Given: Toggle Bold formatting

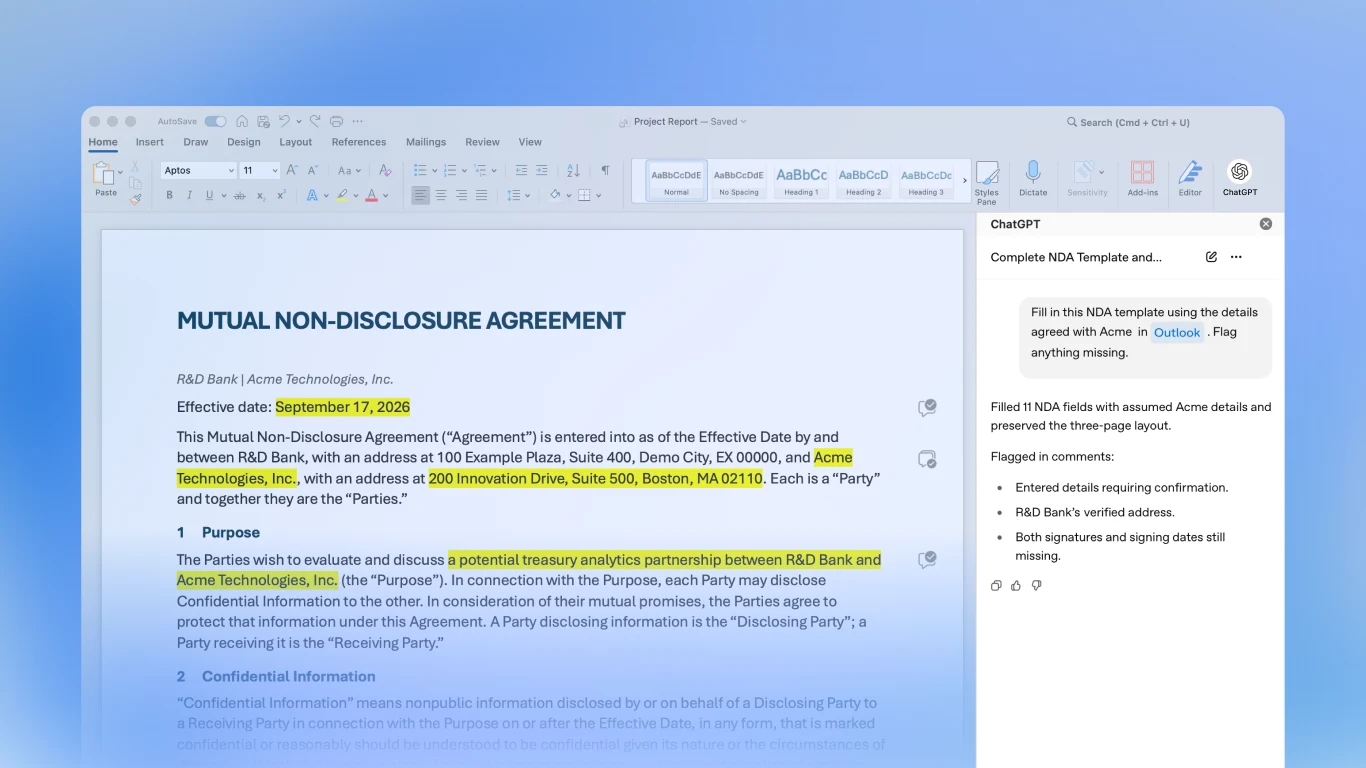Looking at the screenshot, I should (x=169, y=196).
